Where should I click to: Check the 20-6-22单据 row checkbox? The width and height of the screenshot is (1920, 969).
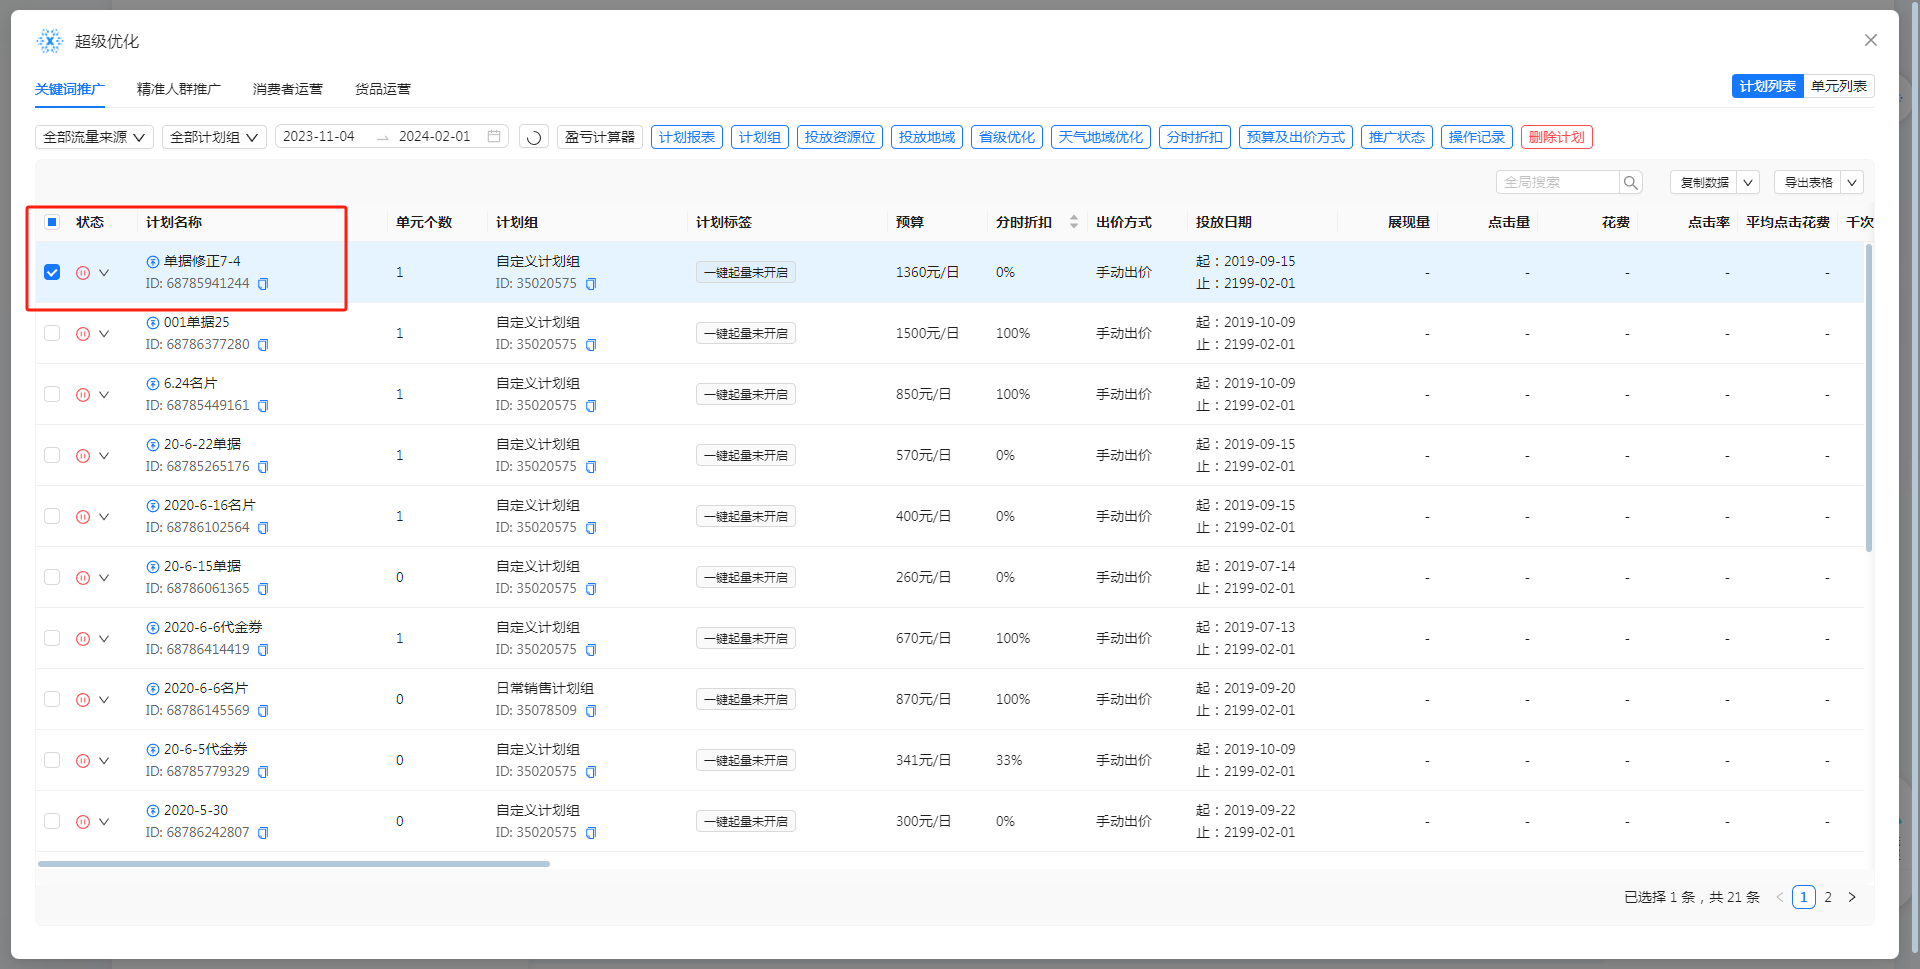52,455
